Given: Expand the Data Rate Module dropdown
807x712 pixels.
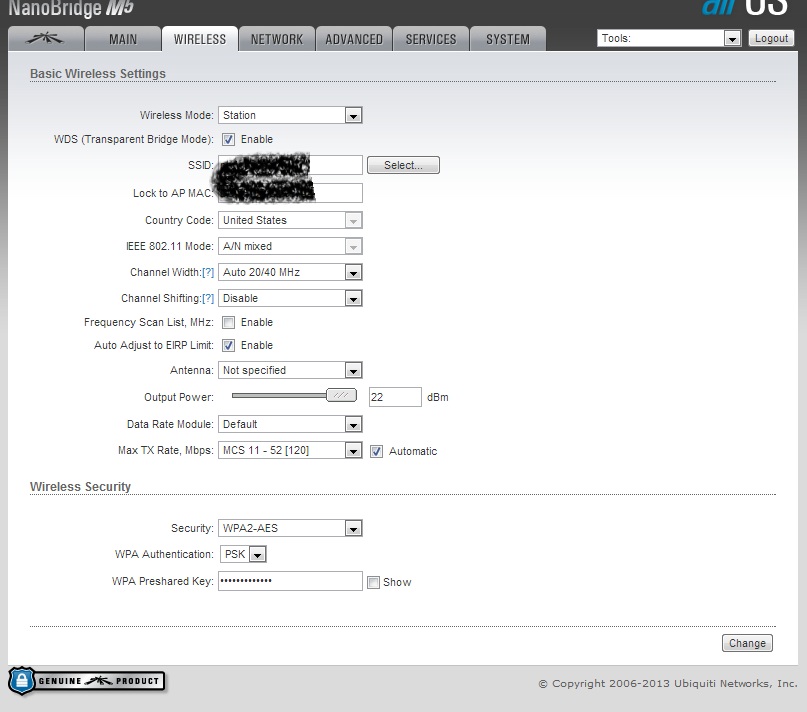Looking at the screenshot, I should click(x=290, y=424).
